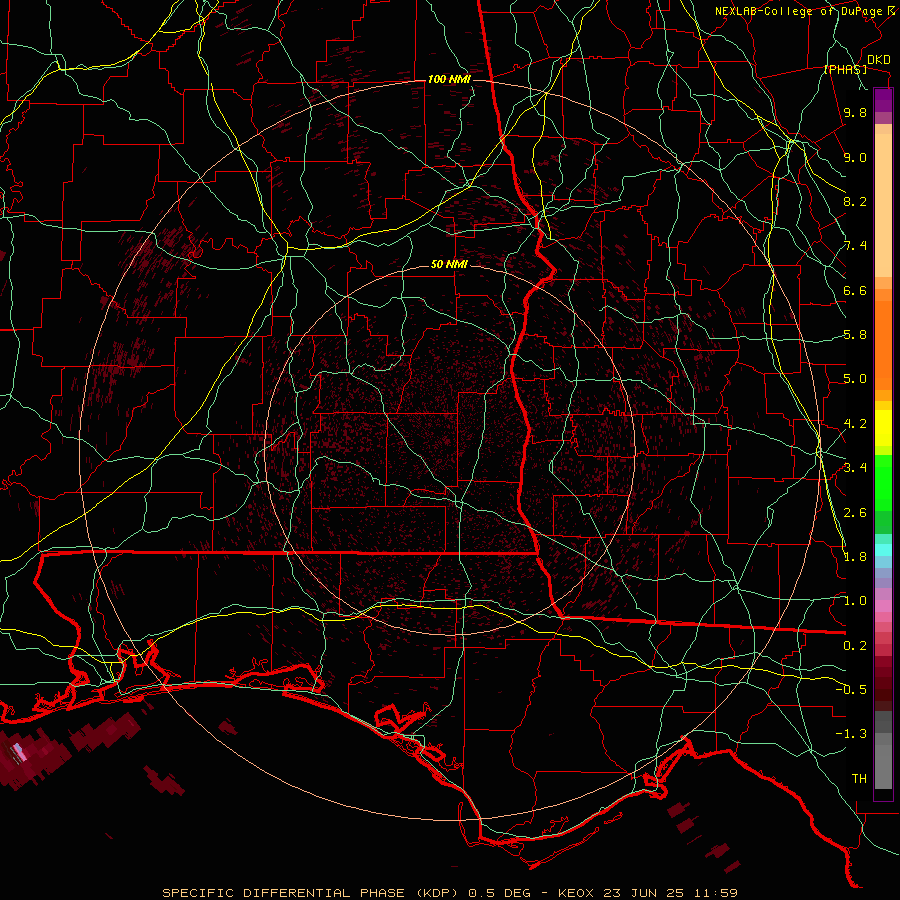Pick the purple swatch atop the color scale
Screen dimensions: 900x900
pos(883,100)
